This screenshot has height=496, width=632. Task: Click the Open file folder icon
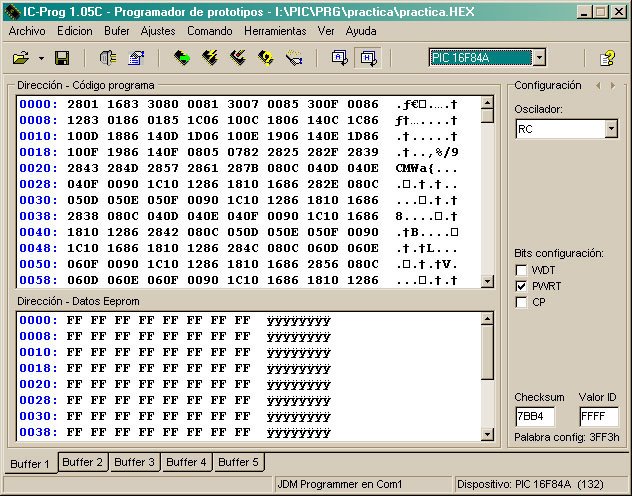point(21,58)
